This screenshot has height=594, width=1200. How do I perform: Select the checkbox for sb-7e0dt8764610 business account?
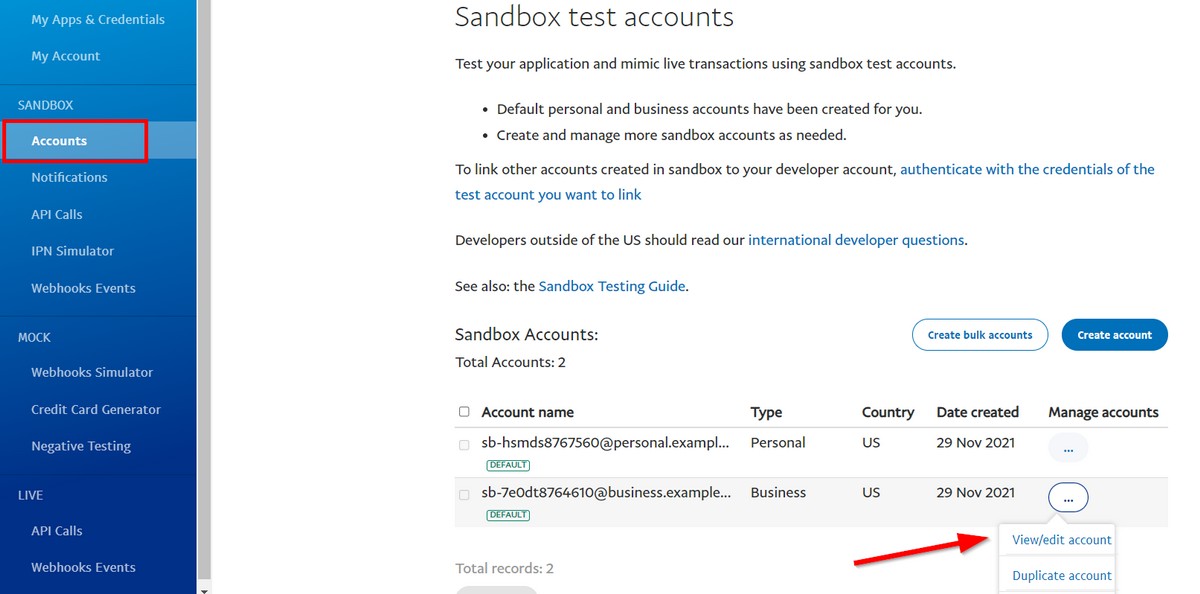coord(464,495)
